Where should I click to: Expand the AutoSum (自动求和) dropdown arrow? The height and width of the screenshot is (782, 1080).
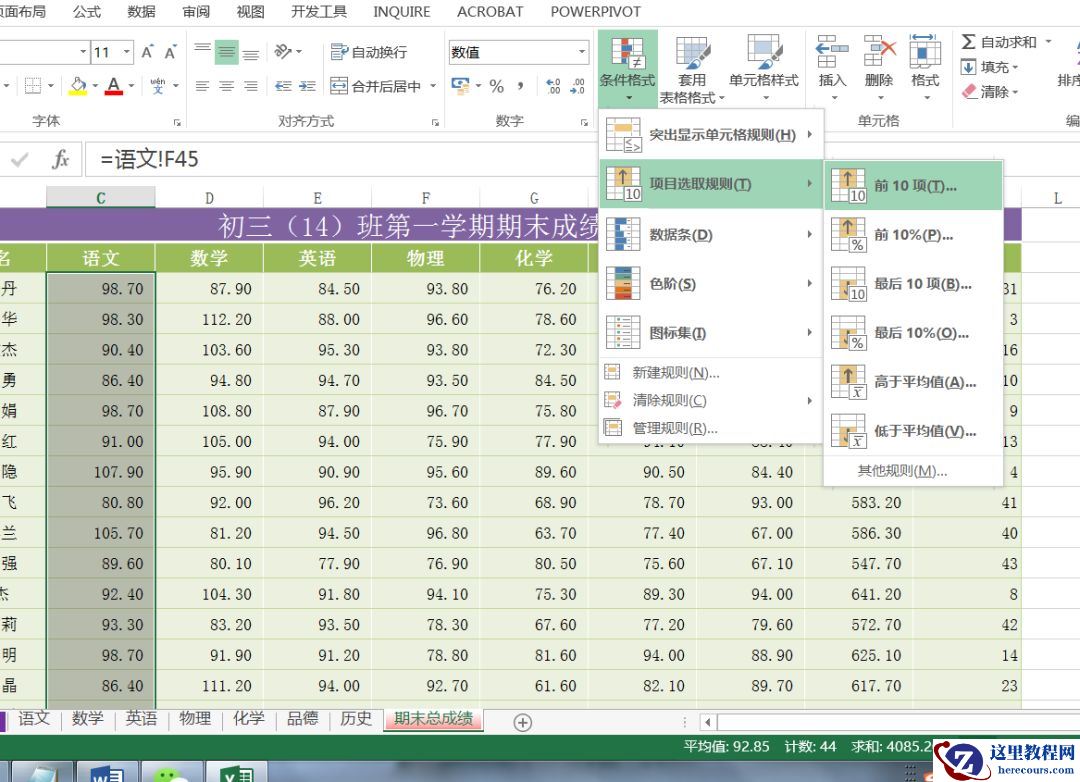[1048, 42]
